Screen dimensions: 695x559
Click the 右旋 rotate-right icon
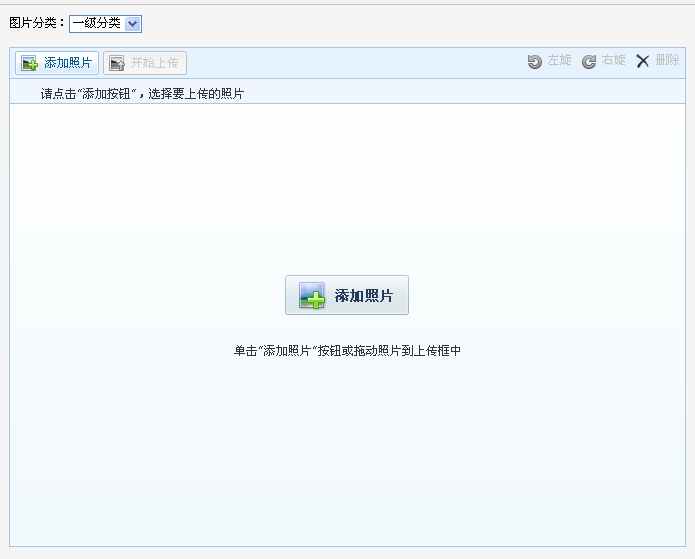click(x=589, y=61)
